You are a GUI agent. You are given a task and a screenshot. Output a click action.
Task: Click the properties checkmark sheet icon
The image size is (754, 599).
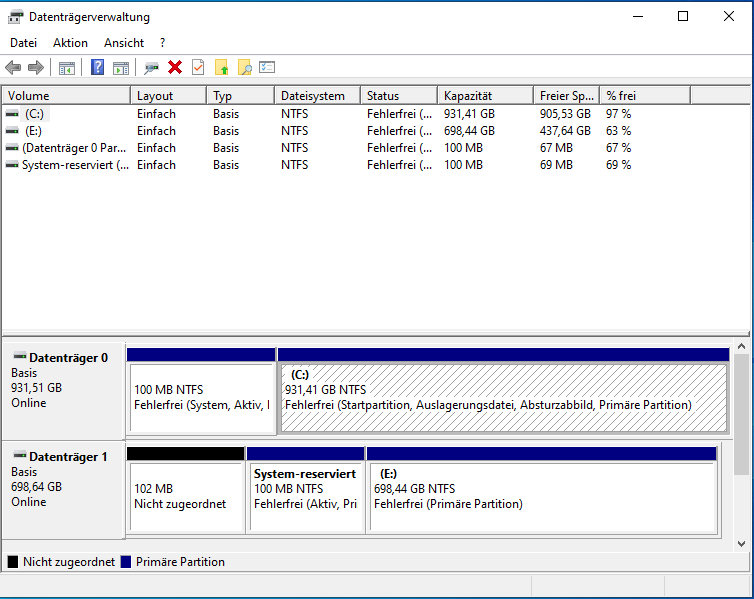pyautogui.click(x=198, y=67)
